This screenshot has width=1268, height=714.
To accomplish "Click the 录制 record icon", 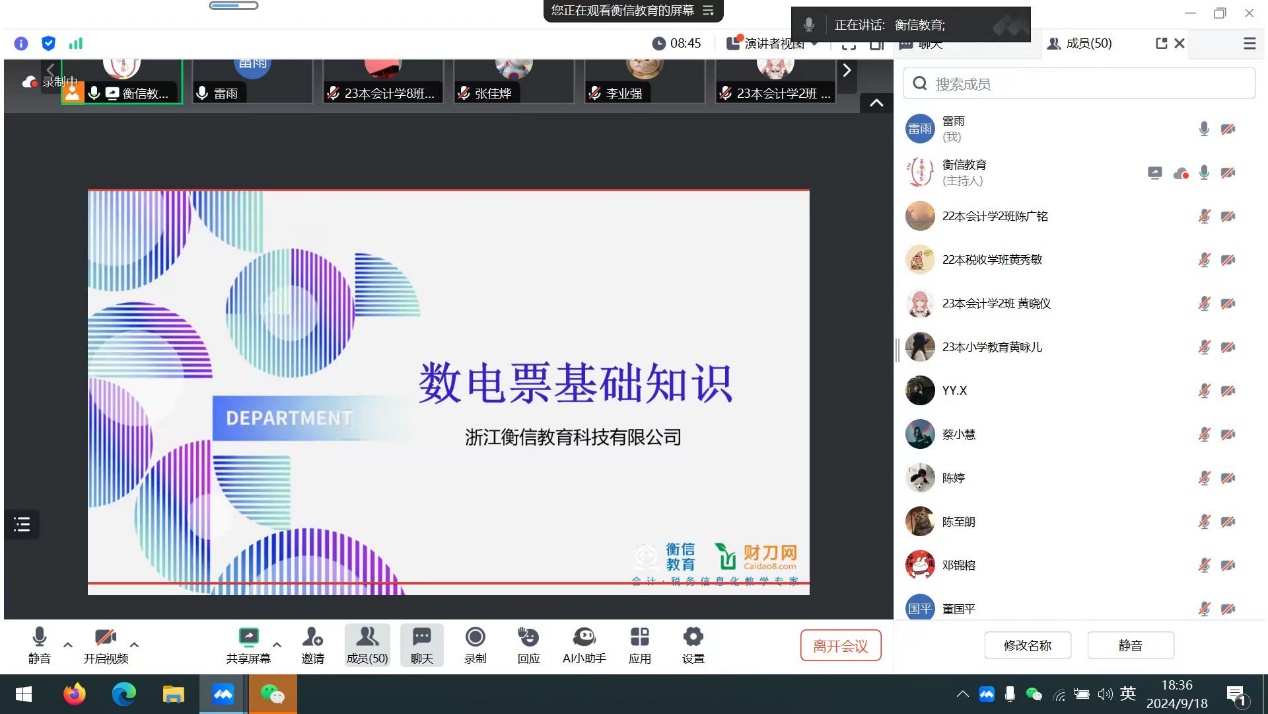I will 475,645.
